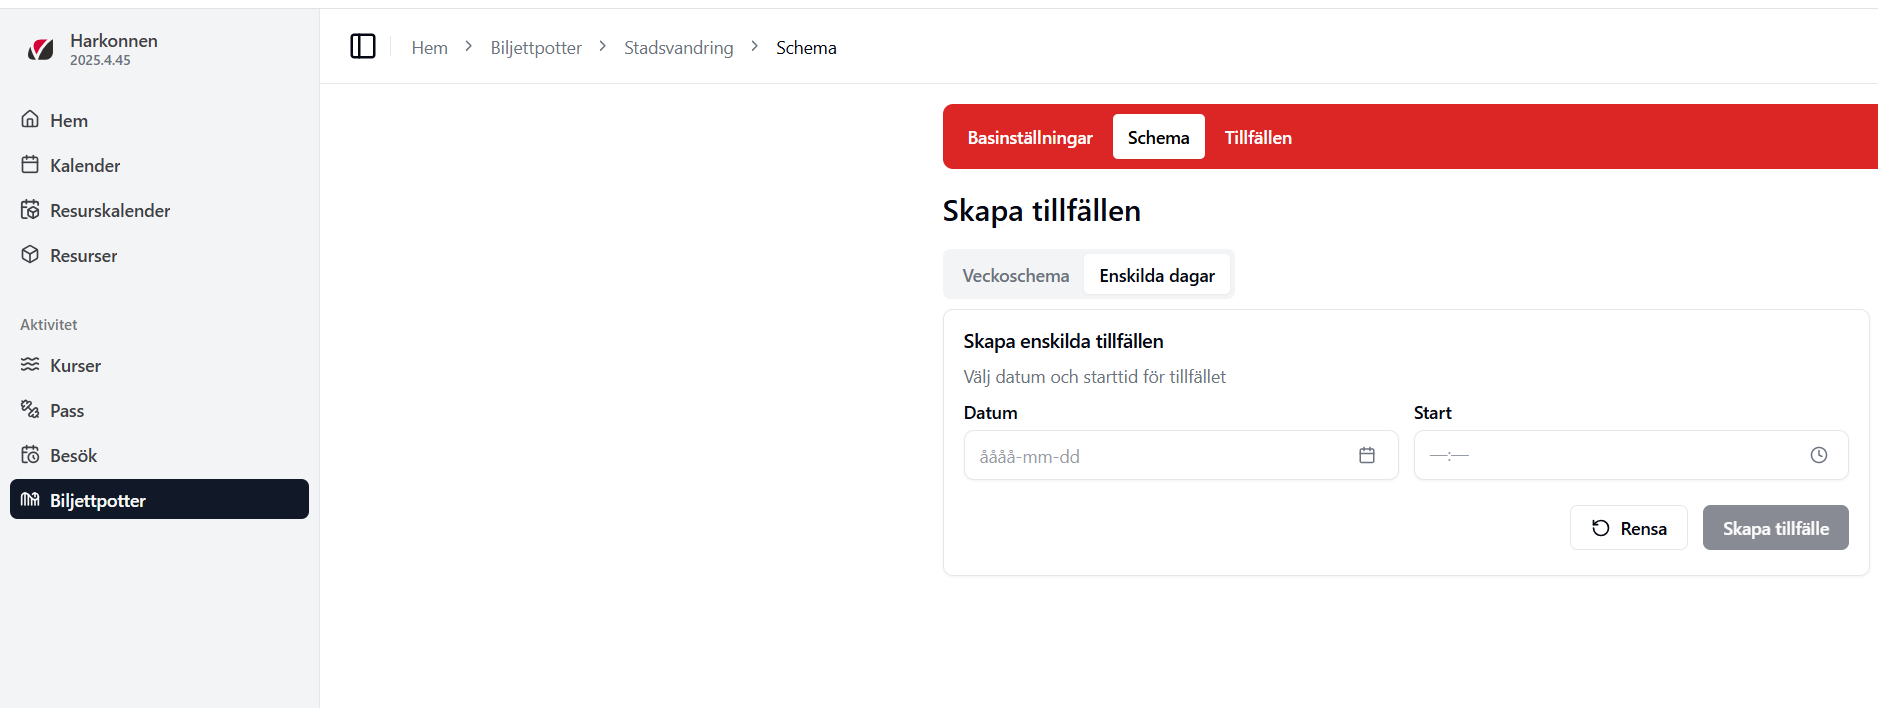Click the Skapa tillfälle button

tap(1774, 529)
